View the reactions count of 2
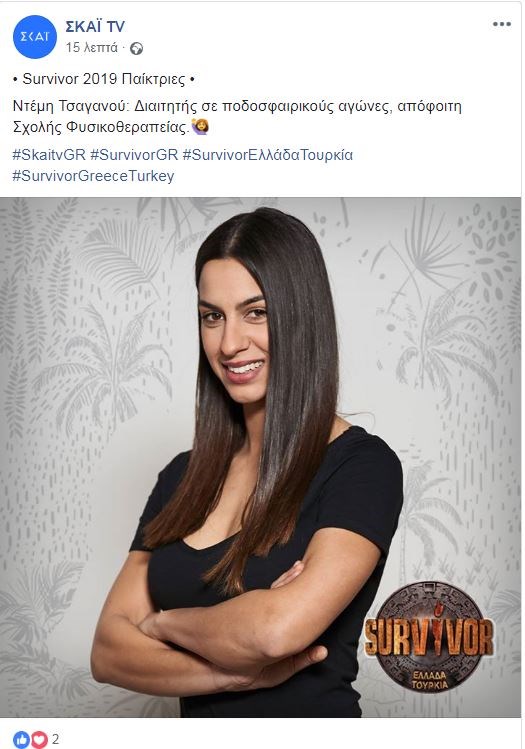 [x=55, y=739]
